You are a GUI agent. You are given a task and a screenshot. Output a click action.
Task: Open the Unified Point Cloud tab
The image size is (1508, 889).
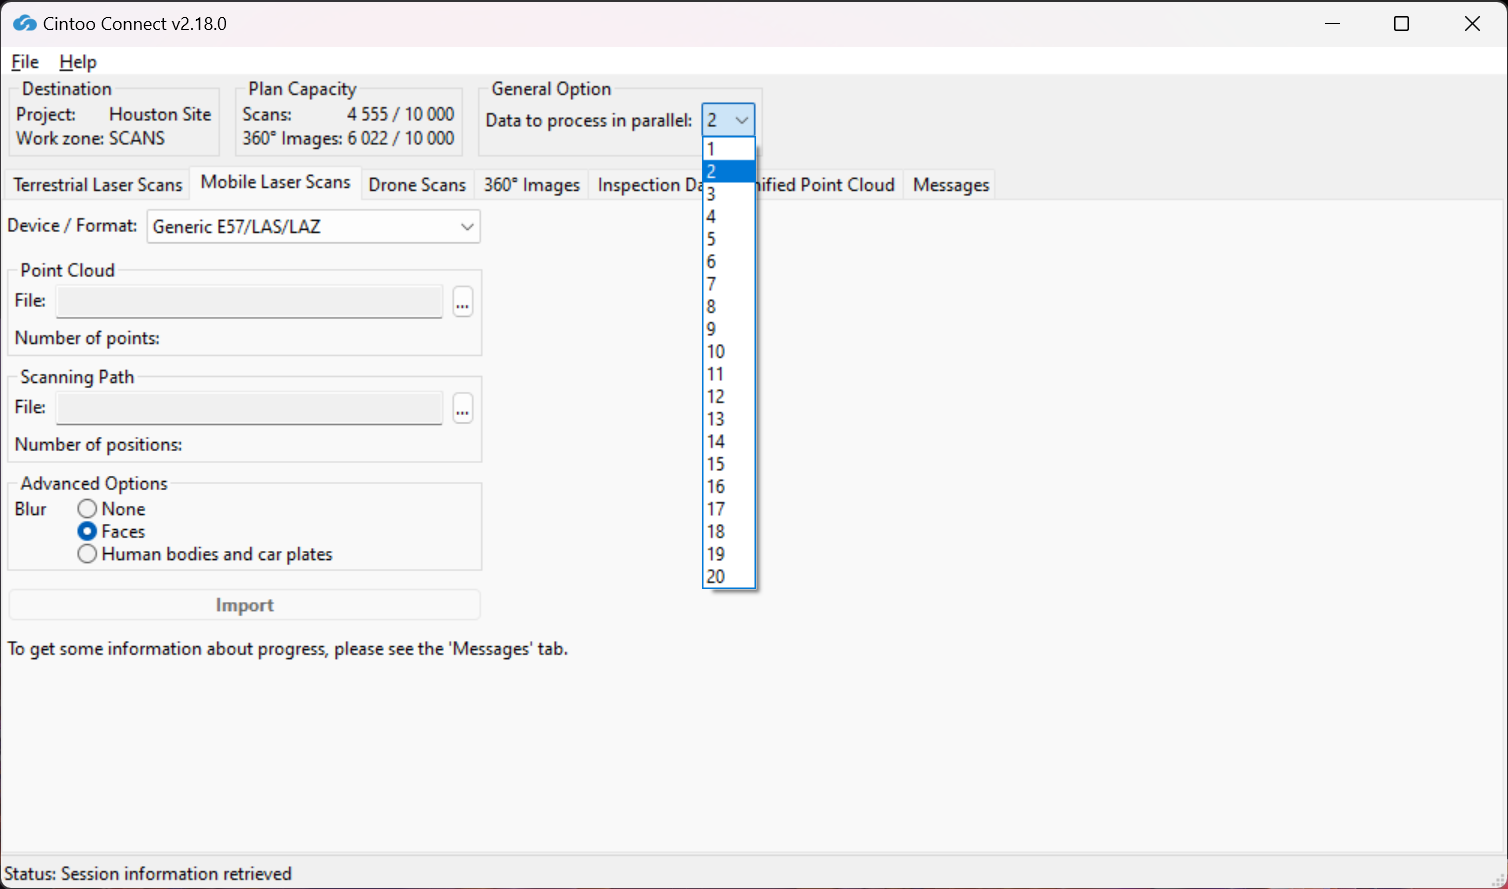point(828,185)
